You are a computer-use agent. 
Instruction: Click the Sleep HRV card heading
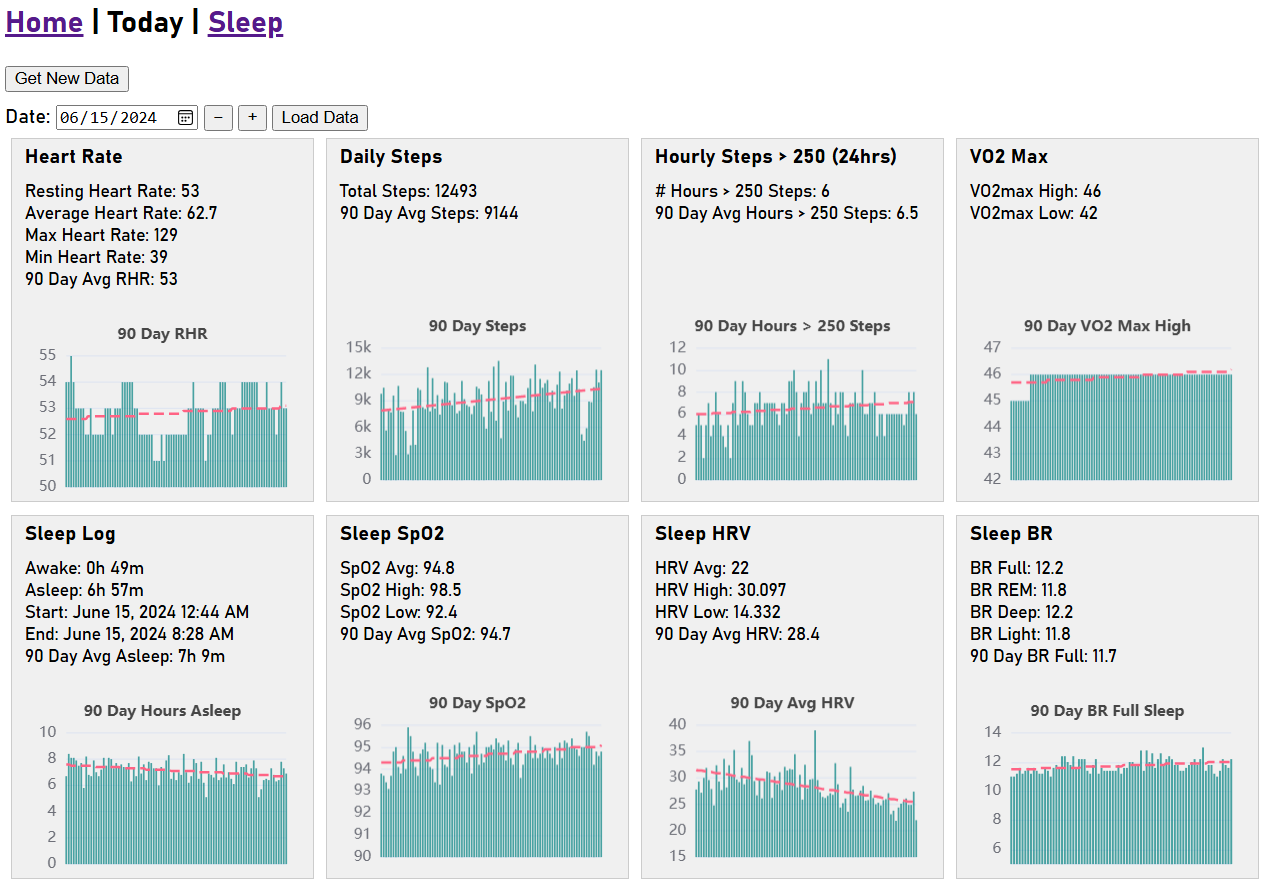[702, 534]
